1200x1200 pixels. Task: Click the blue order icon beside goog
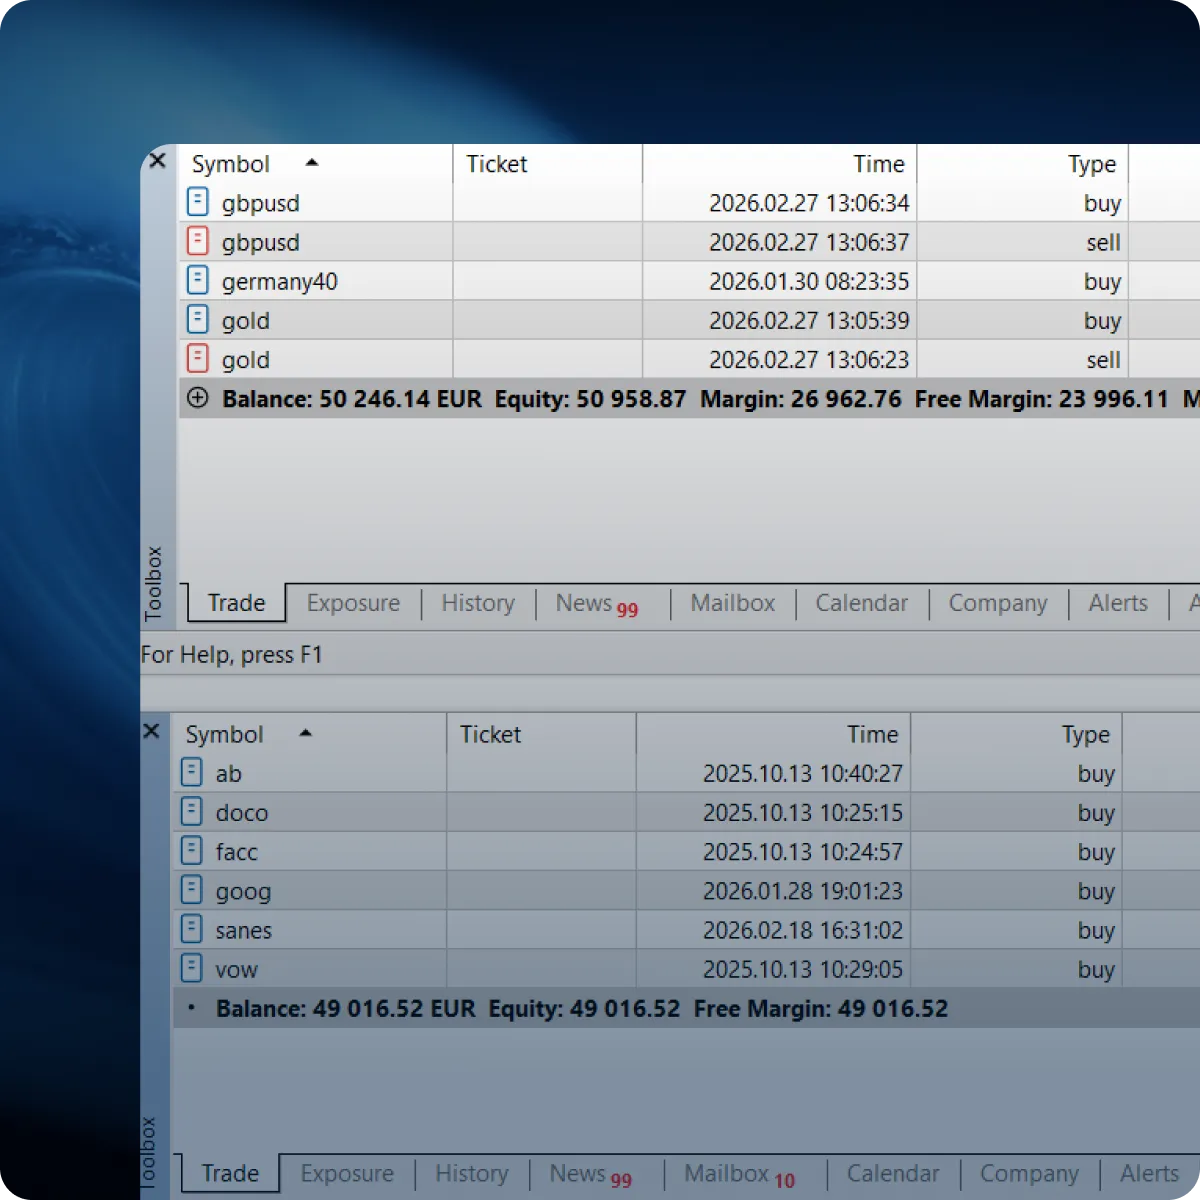point(192,890)
